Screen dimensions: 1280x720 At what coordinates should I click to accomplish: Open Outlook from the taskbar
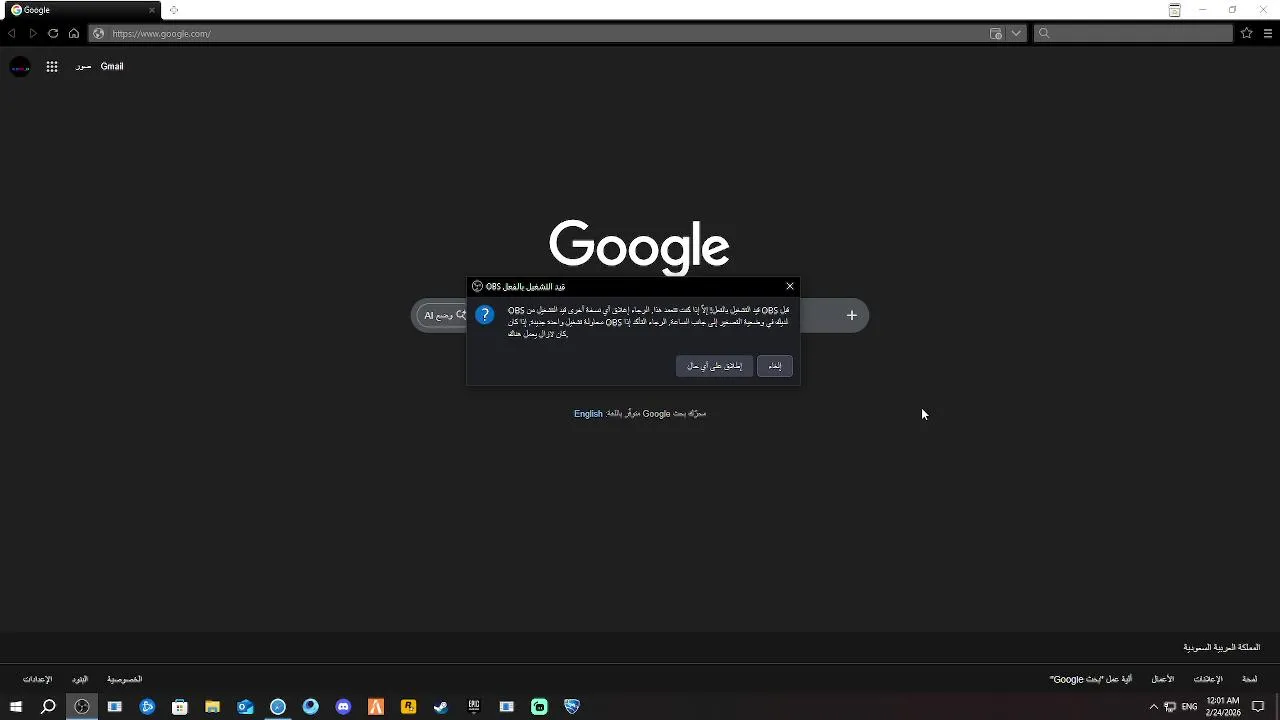tap(245, 707)
